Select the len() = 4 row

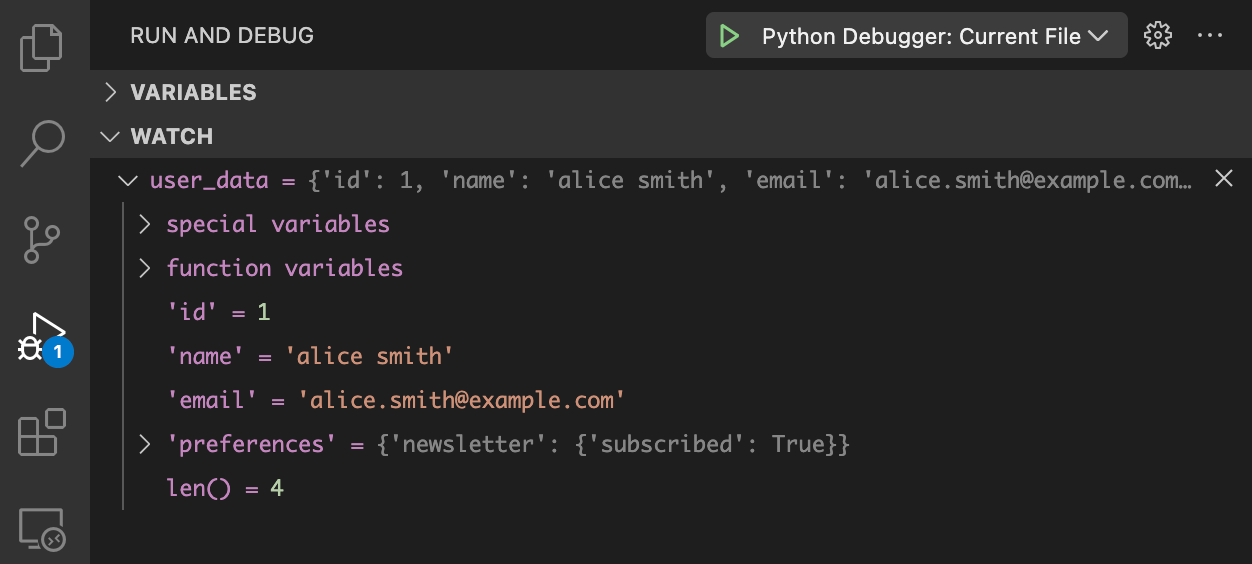pyautogui.click(x=670, y=488)
